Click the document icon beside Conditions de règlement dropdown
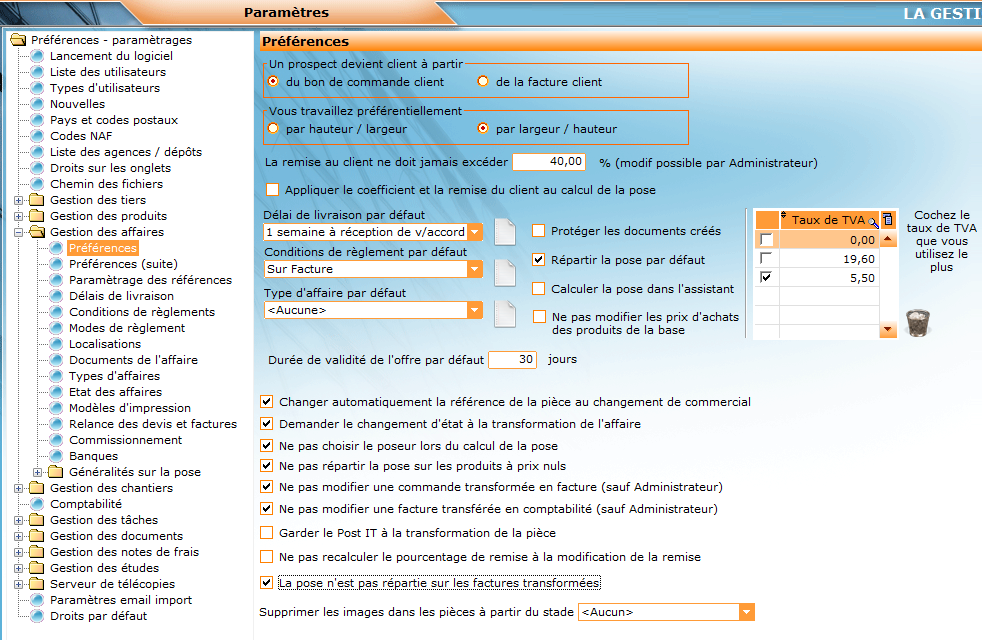Screen dimensions: 982x640 coord(505,272)
